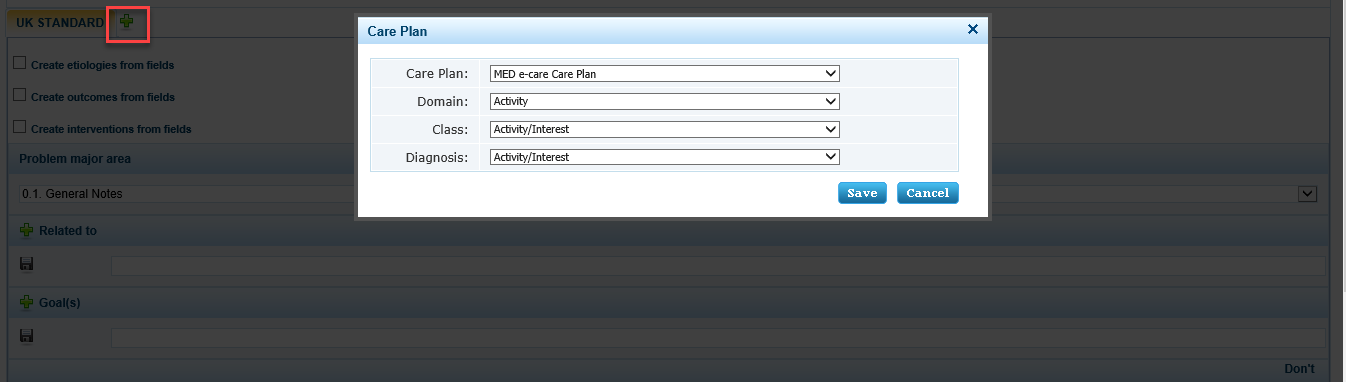
Task: Tick the Create outcomes from fields checkbox
Action: tap(19, 95)
